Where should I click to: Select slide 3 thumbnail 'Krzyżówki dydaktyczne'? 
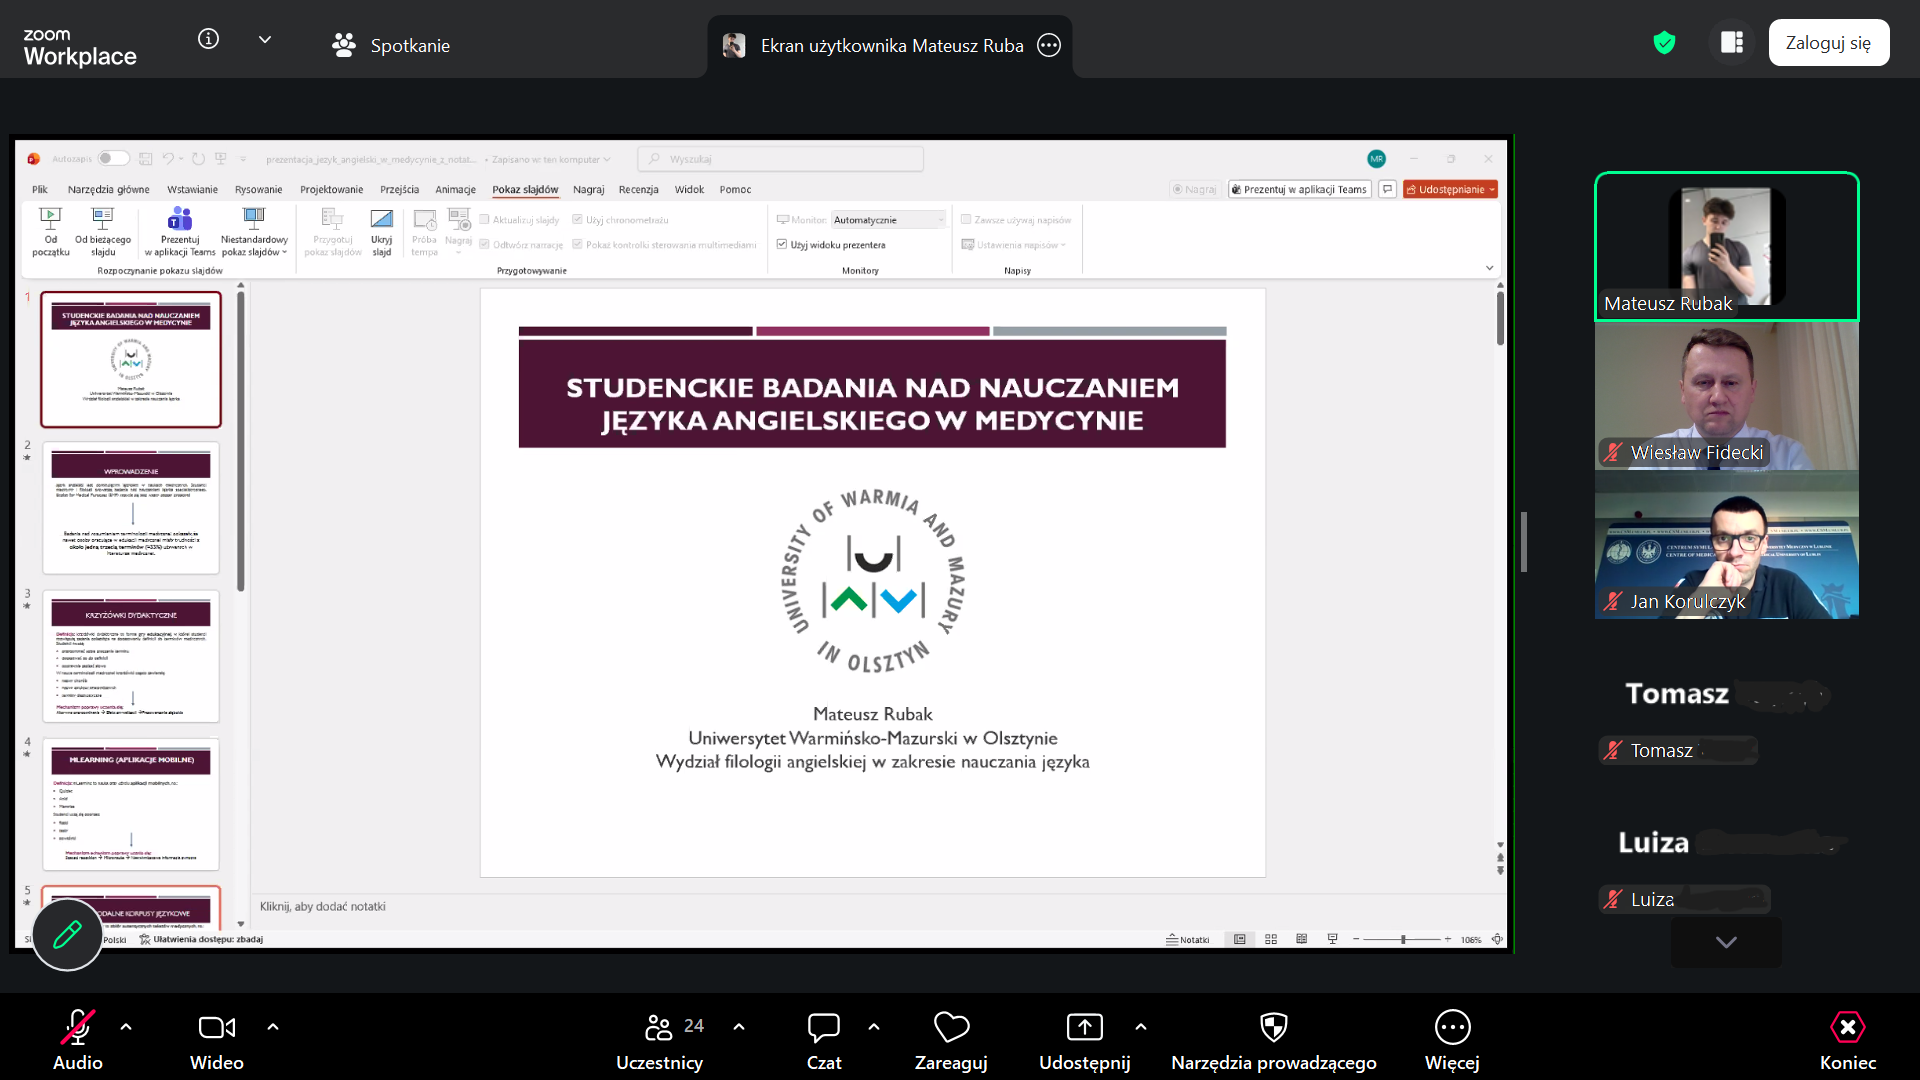[x=131, y=657]
